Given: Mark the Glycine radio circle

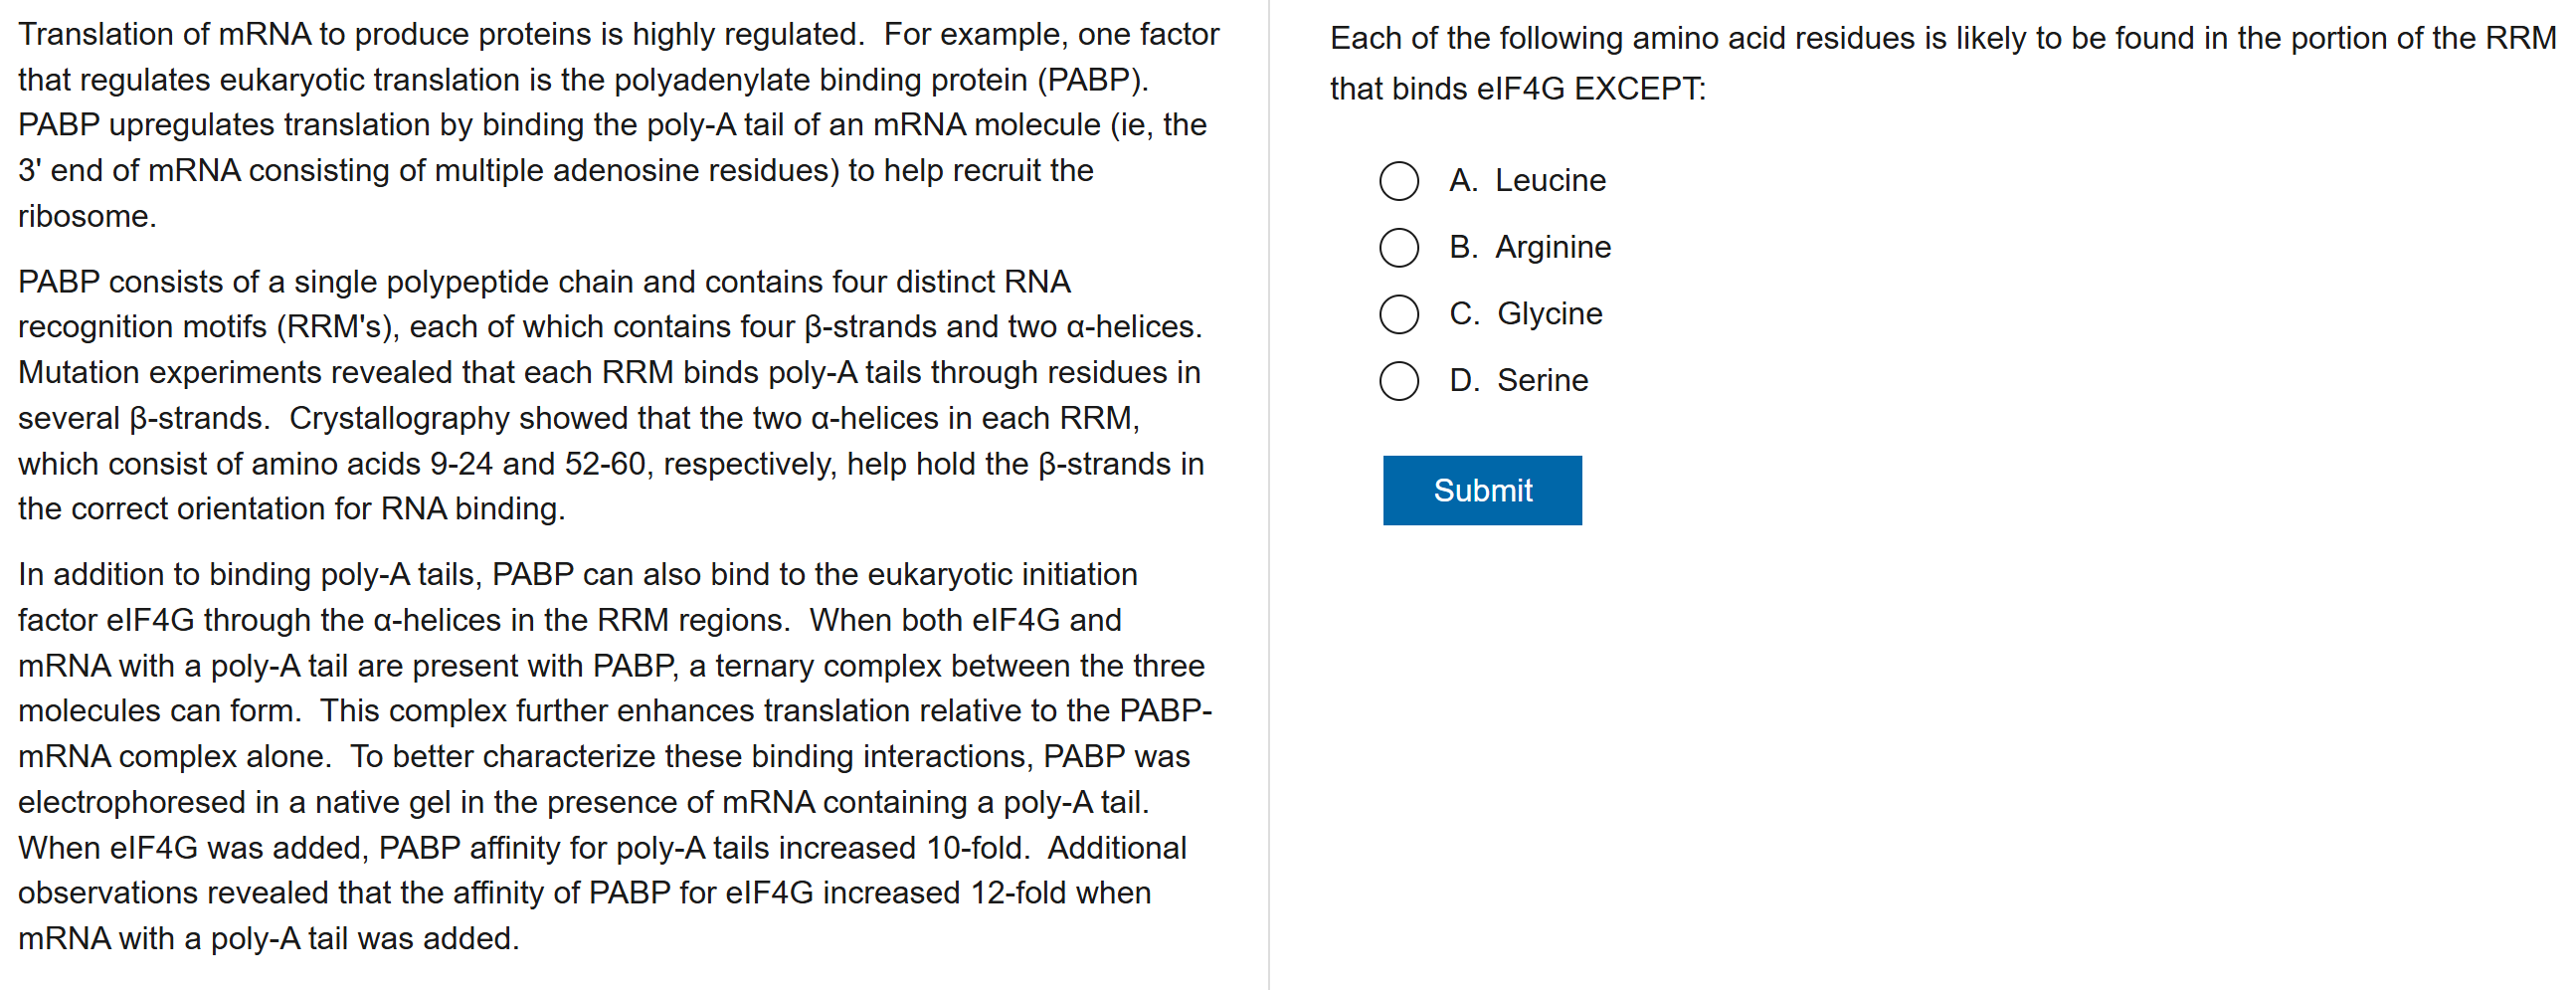Looking at the screenshot, I should pyautogui.click(x=1398, y=314).
